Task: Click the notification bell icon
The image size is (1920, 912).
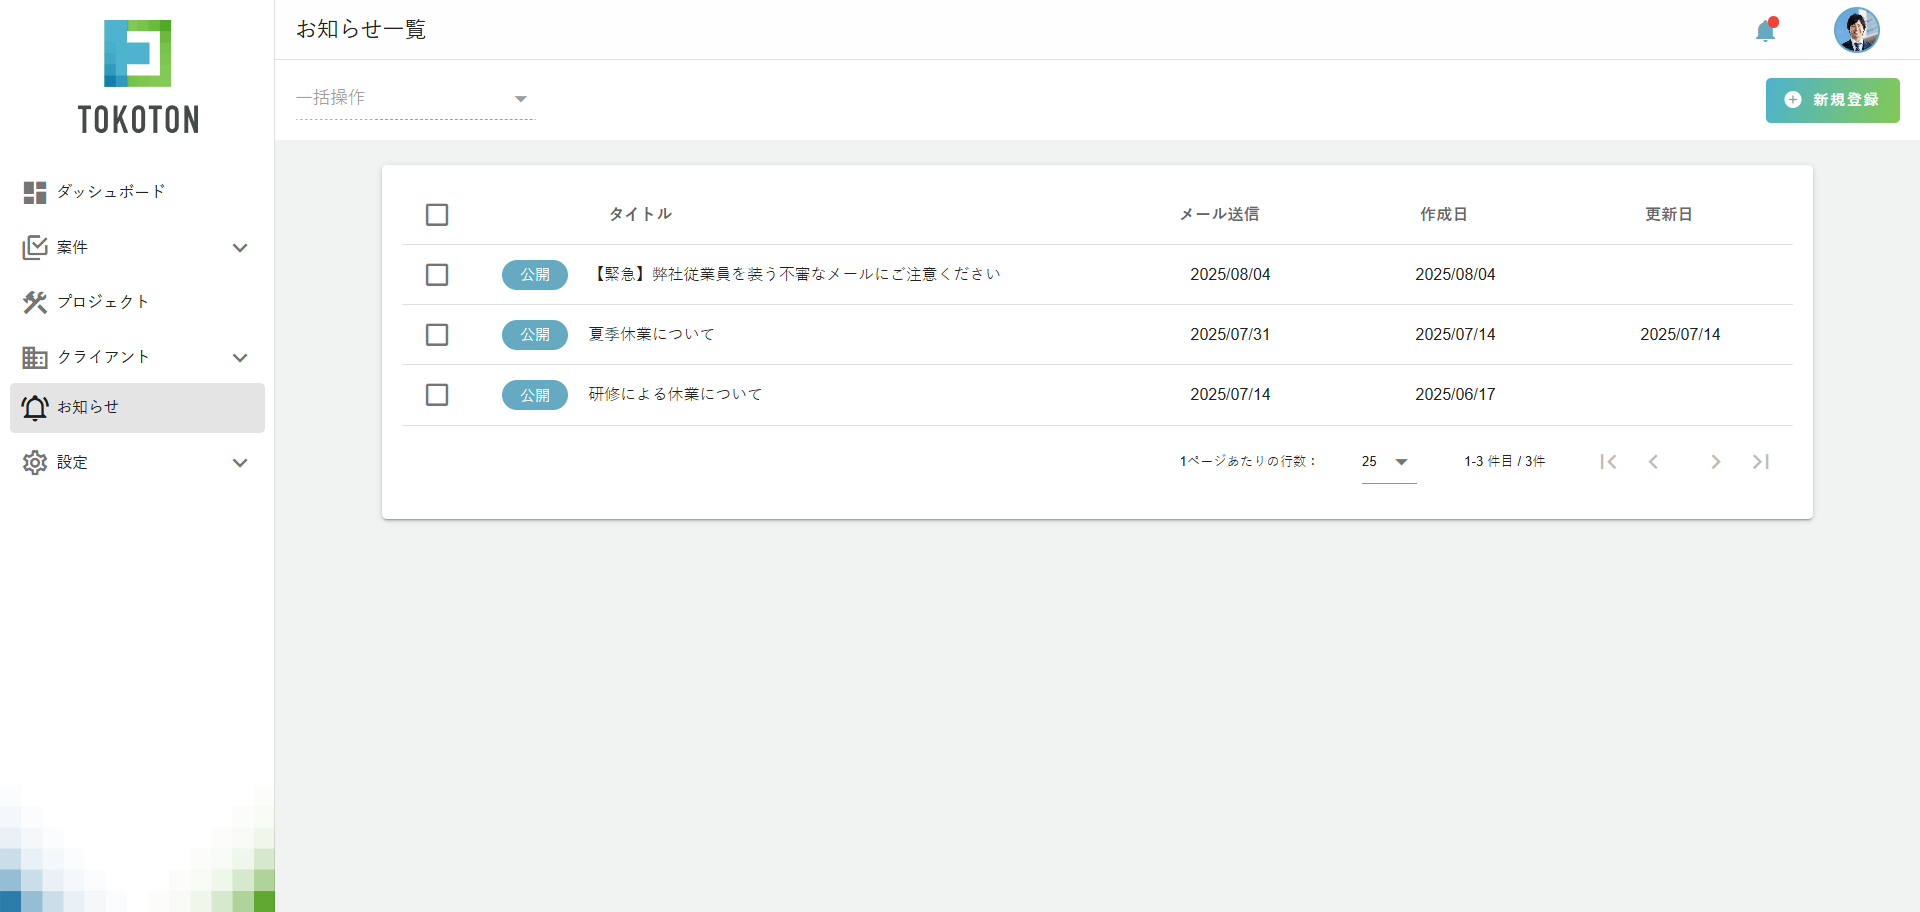Action: (x=1765, y=31)
